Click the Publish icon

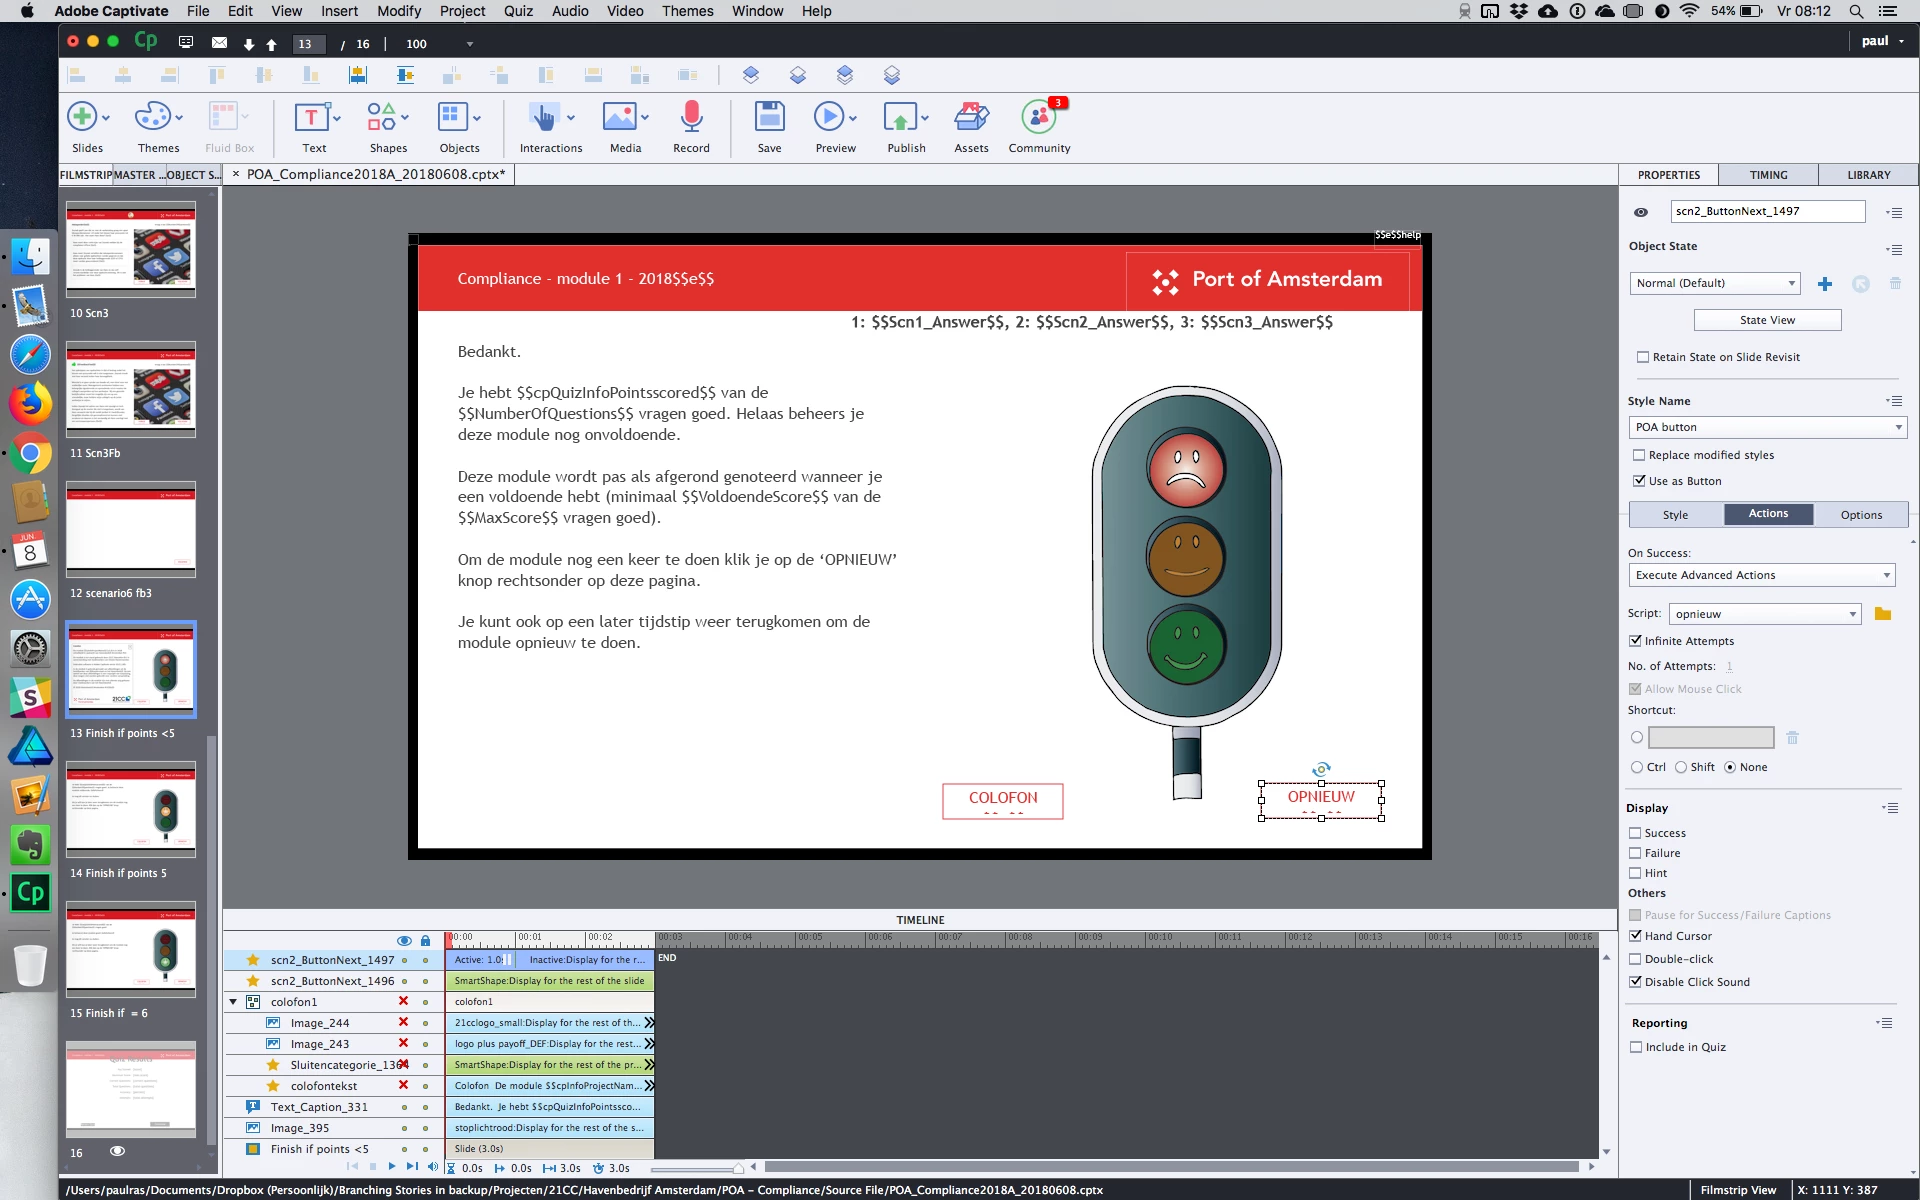click(x=901, y=118)
